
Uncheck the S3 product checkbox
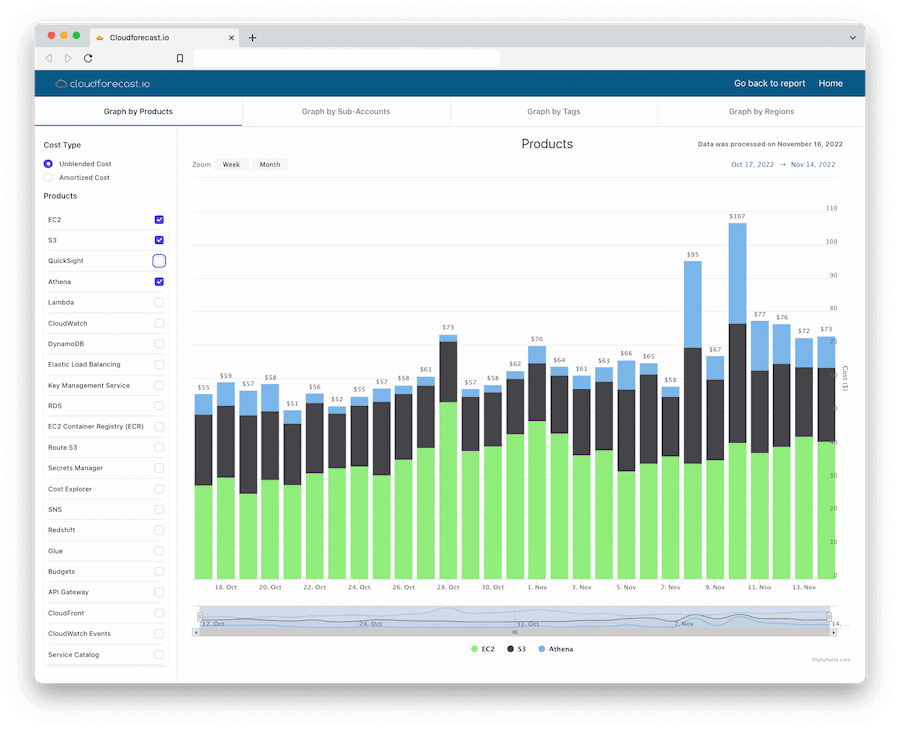pyautogui.click(x=159, y=240)
